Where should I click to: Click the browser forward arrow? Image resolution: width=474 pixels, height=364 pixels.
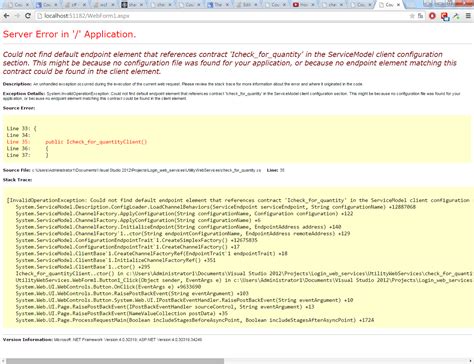(x=17, y=16)
